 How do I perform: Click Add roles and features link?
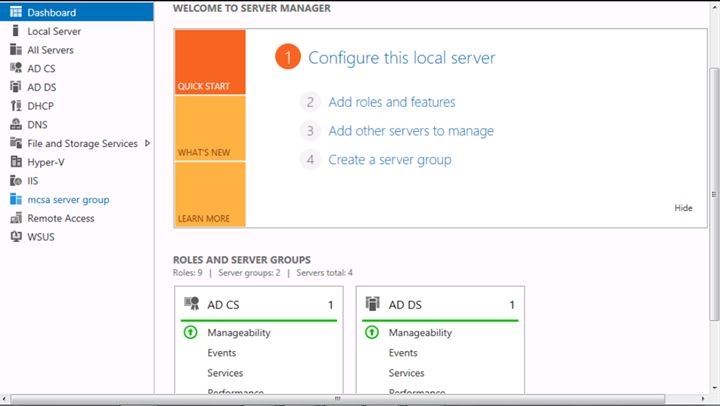coord(392,102)
